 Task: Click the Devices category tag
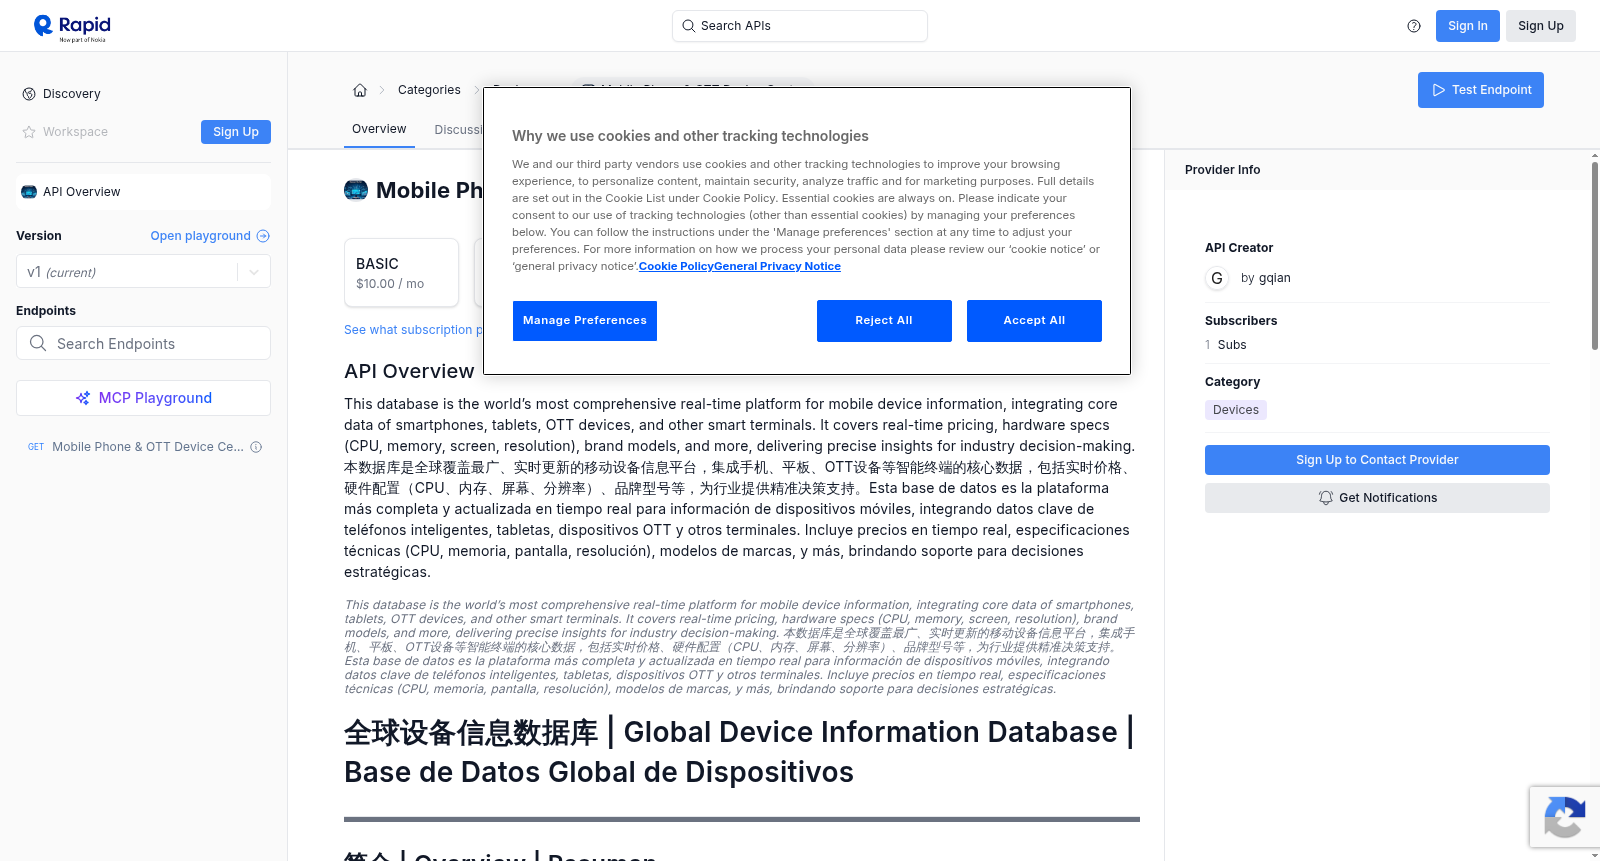(1236, 410)
